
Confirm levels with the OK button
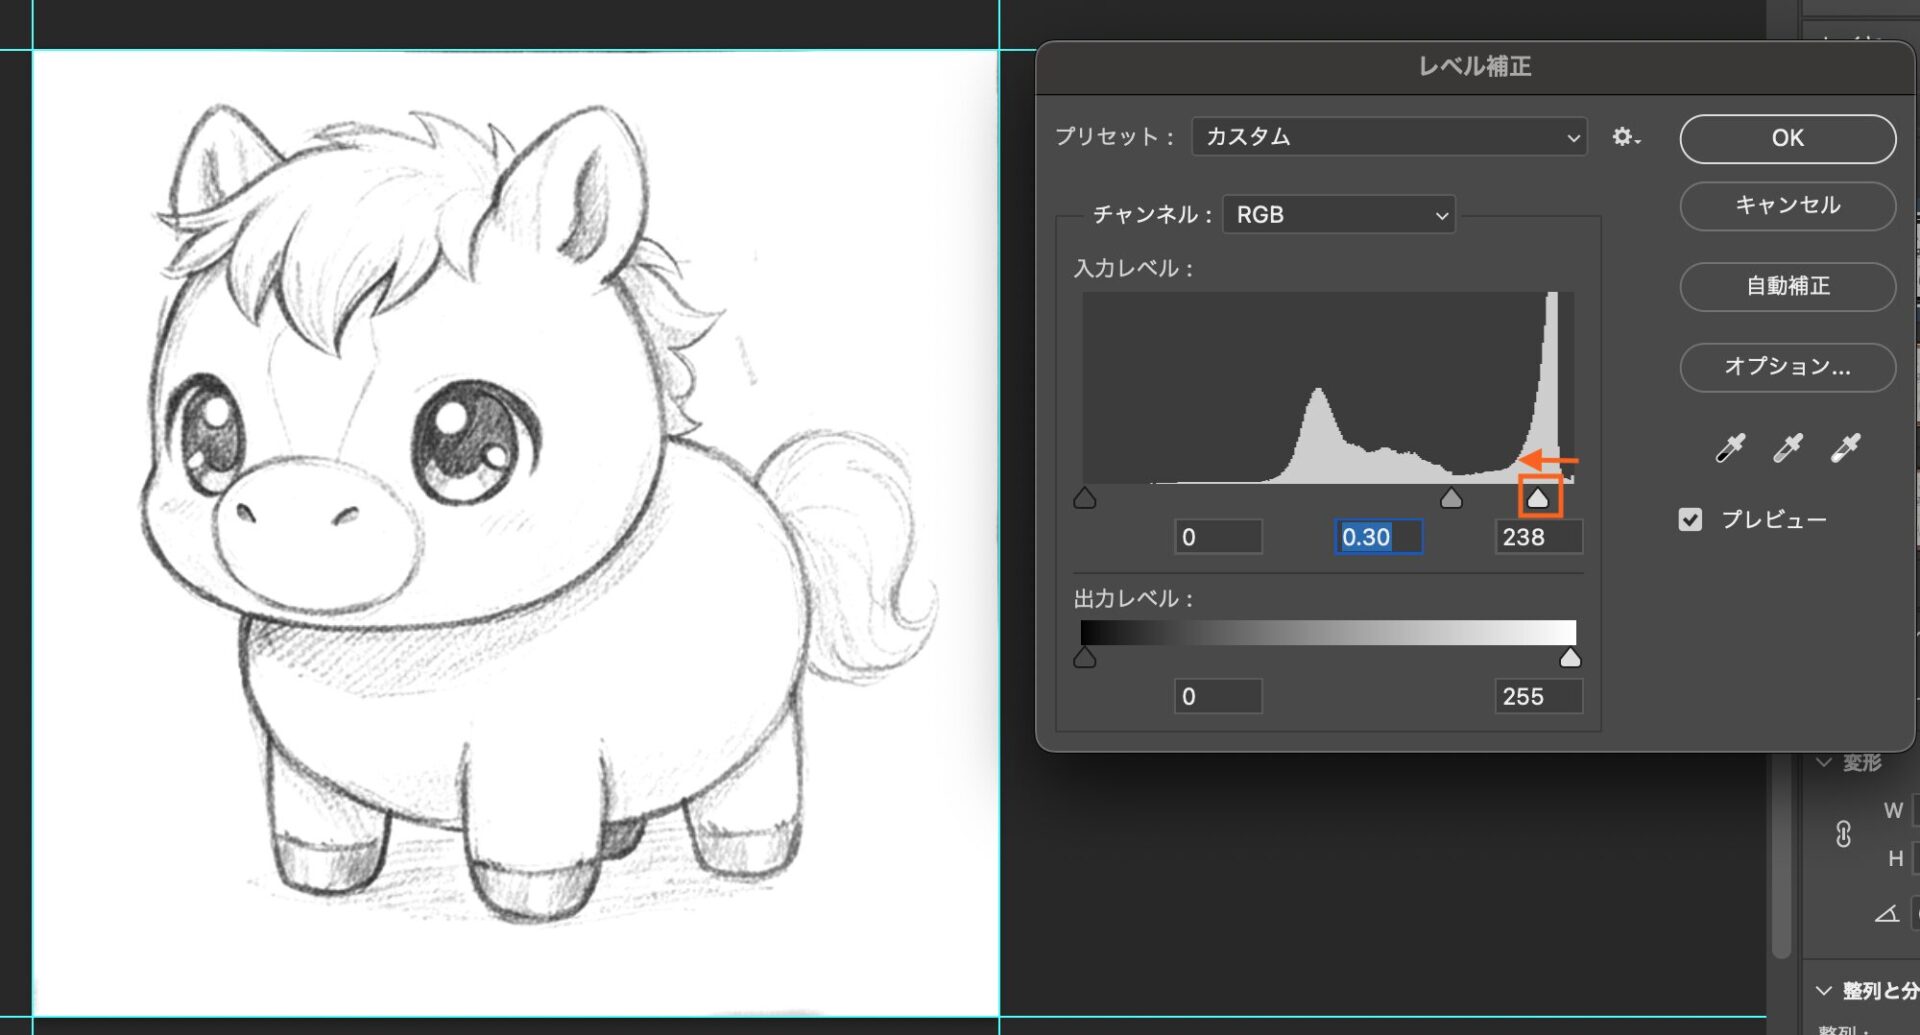1787,138
